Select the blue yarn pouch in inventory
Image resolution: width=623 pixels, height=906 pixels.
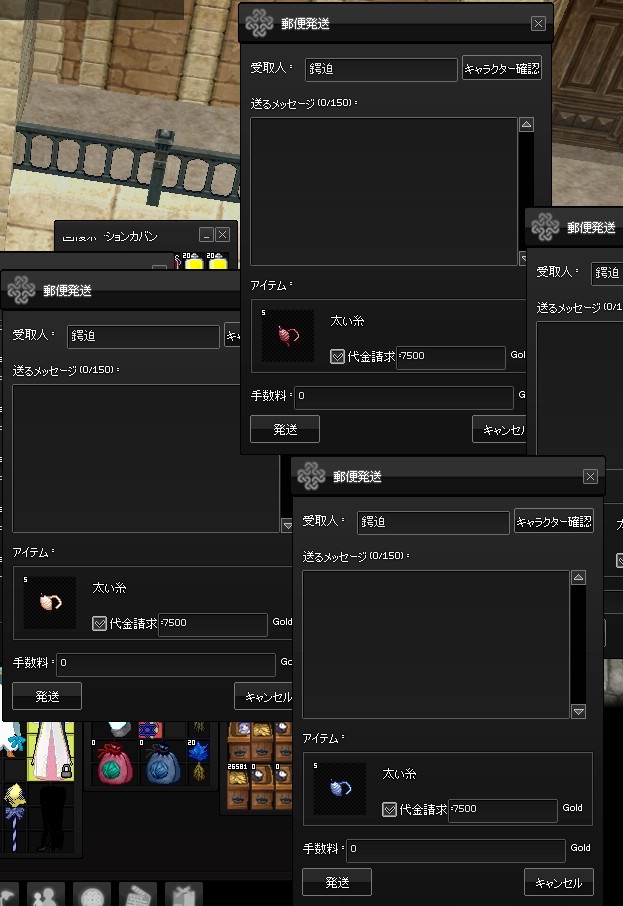[163, 763]
